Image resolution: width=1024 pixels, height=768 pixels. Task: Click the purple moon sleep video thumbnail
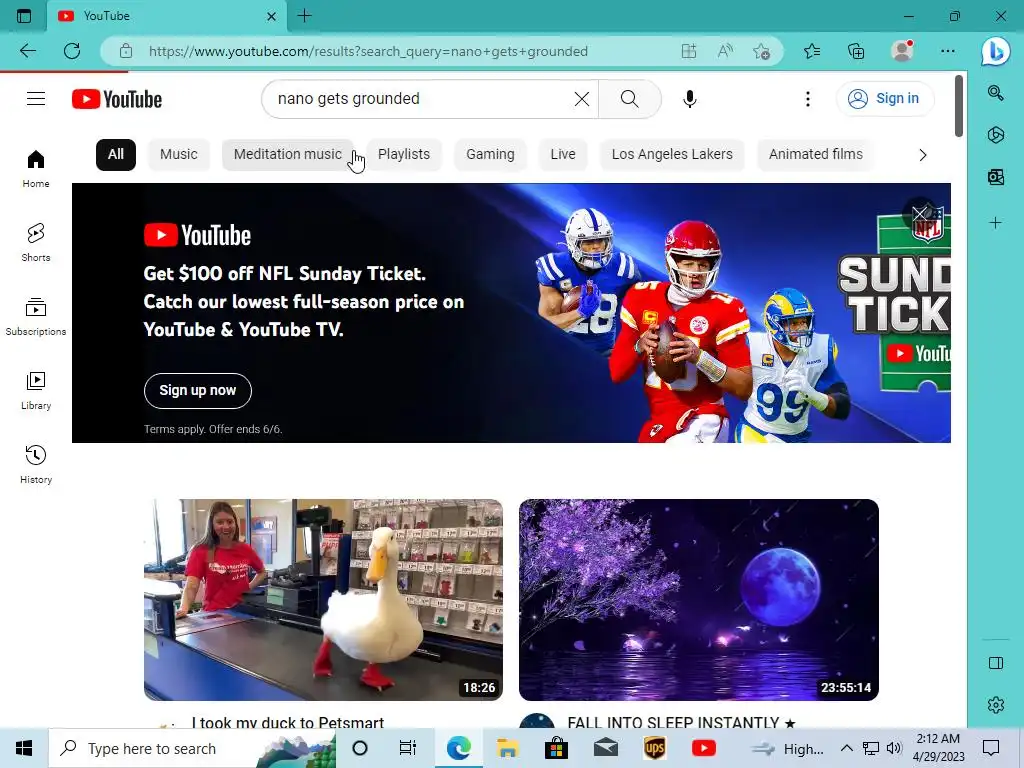[699, 600]
